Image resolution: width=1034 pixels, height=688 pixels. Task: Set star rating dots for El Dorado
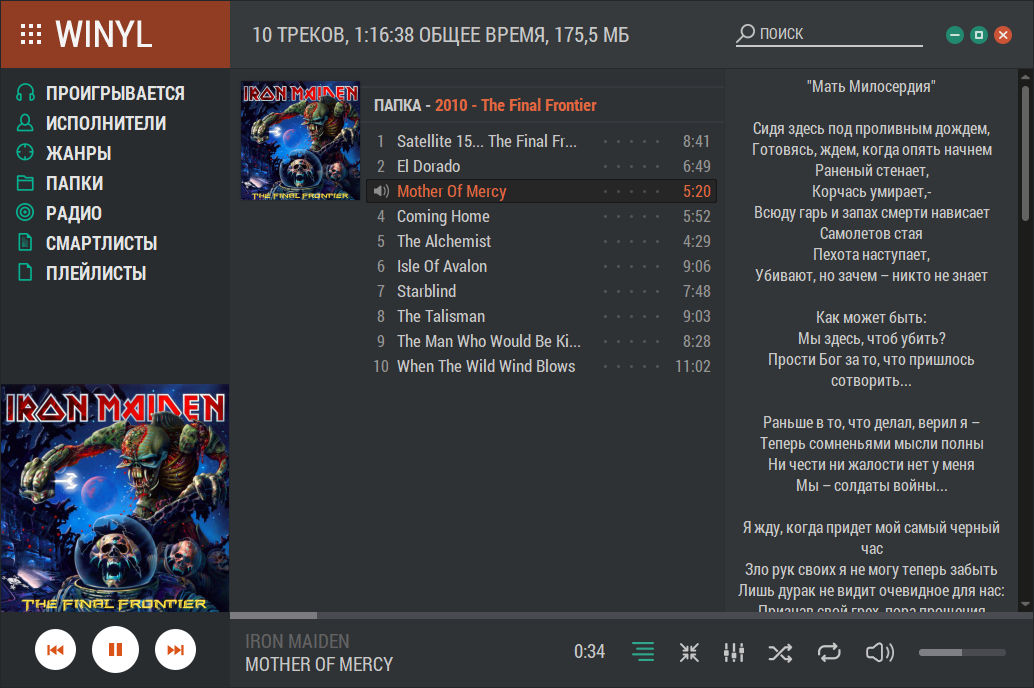[631, 166]
